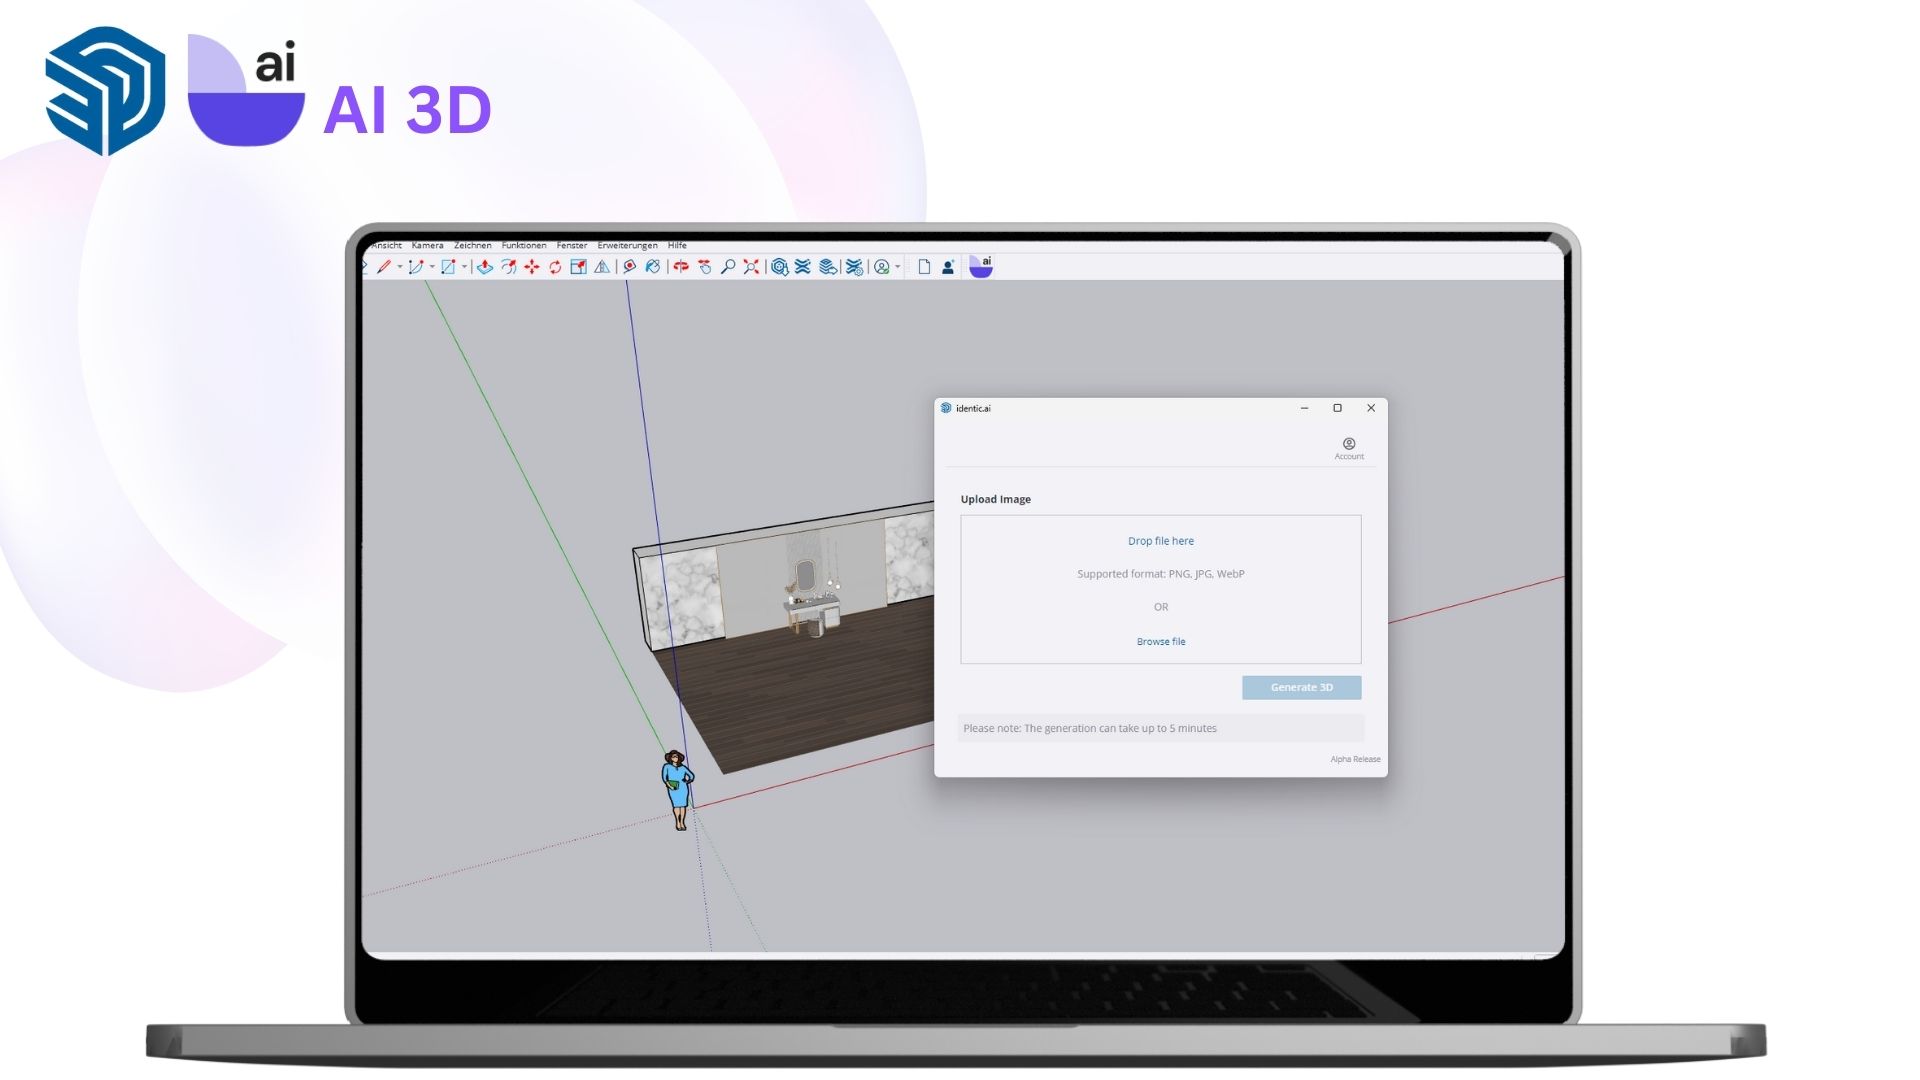Click the Zoom magnifier tool
This screenshot has width=1920, height=1080.
(x=728, y=267)
